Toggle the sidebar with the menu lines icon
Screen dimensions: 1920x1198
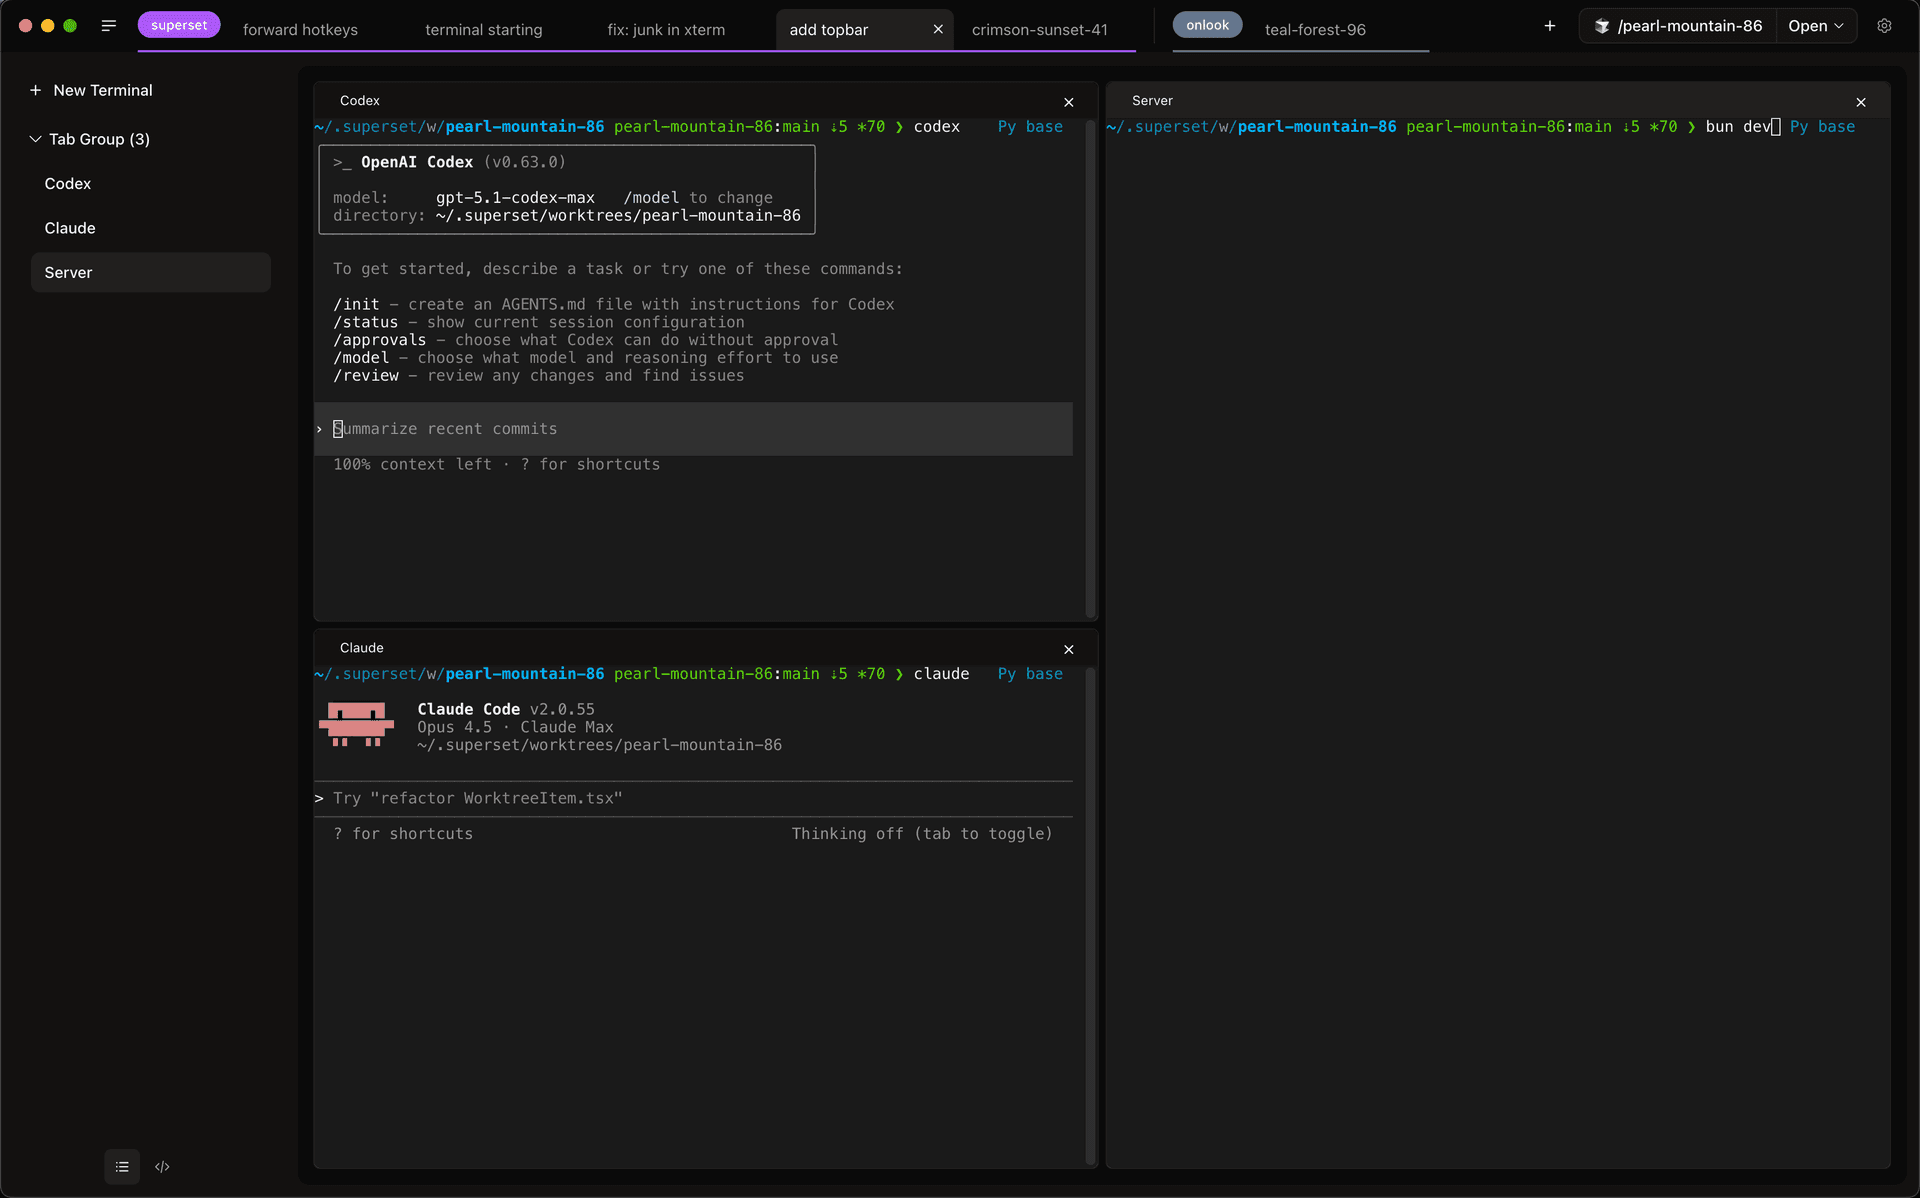pos(109,26)
